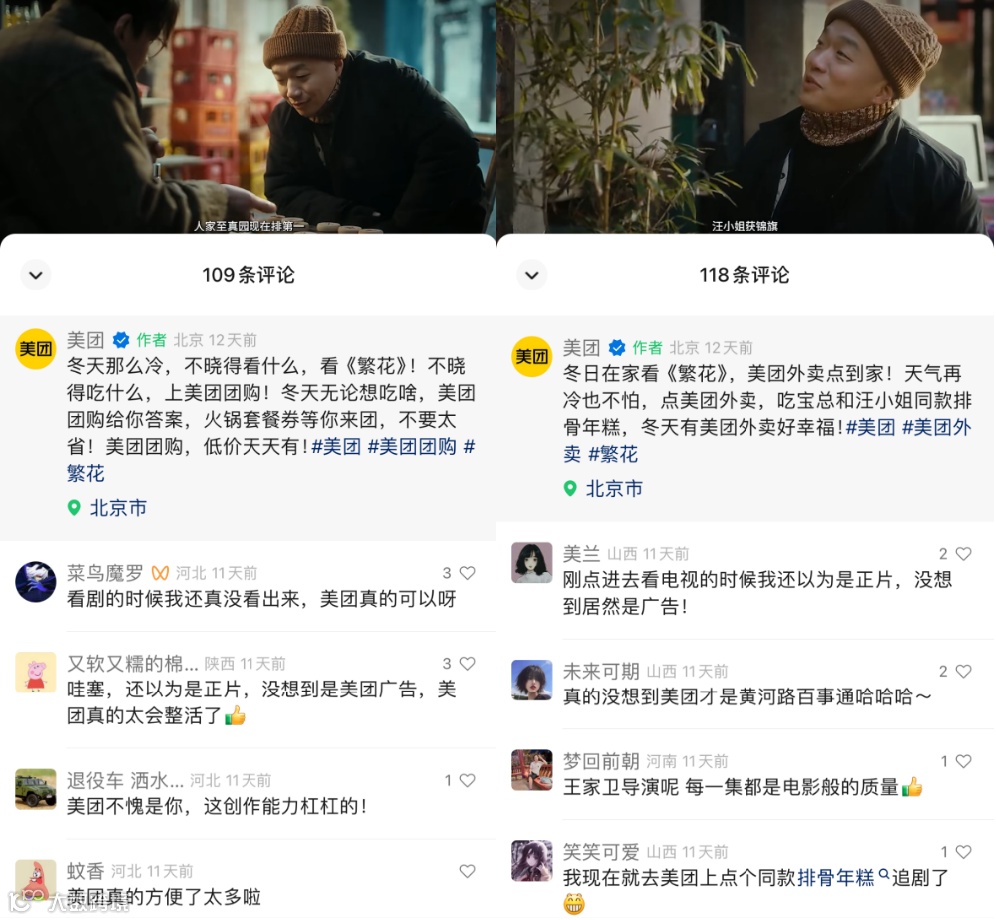
Task: Tap heart on 美兰's comment
Action: coord(964,554)
